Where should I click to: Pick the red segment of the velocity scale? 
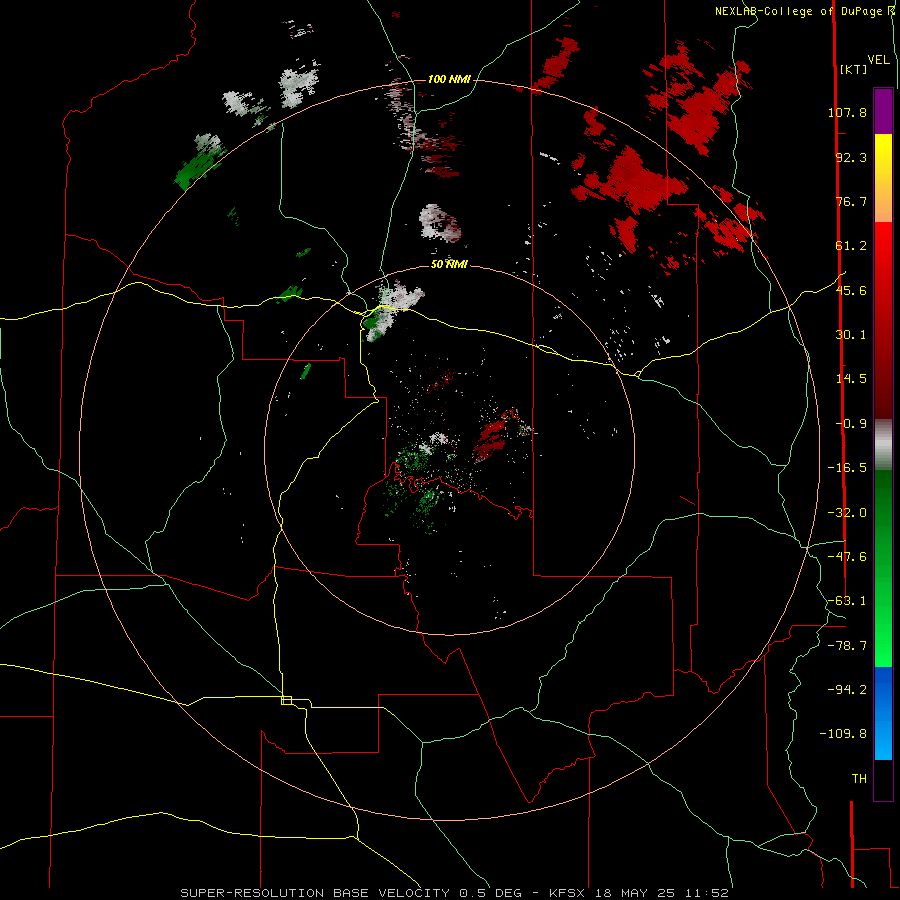coord(883,320)
